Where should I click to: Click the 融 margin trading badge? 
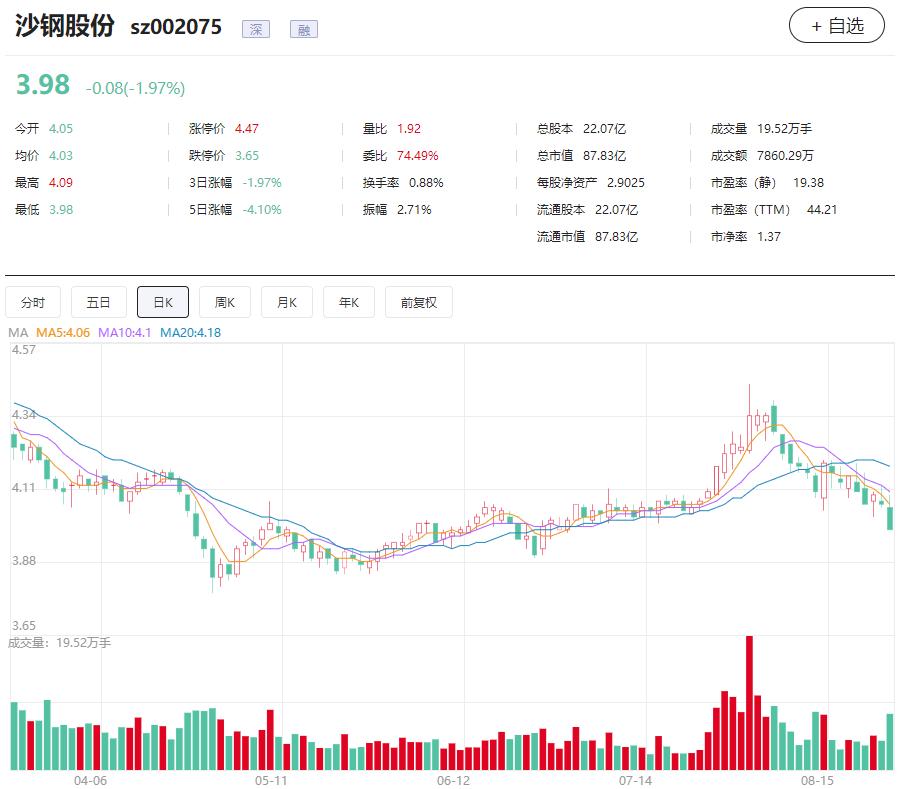tap(303, 29)
